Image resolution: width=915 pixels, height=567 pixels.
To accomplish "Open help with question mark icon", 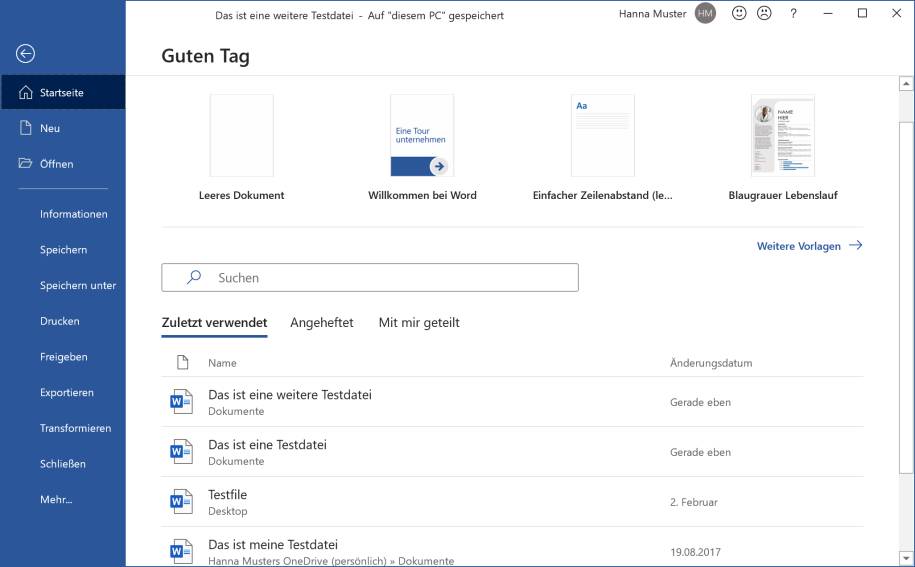I will click(x=793, y=13).
